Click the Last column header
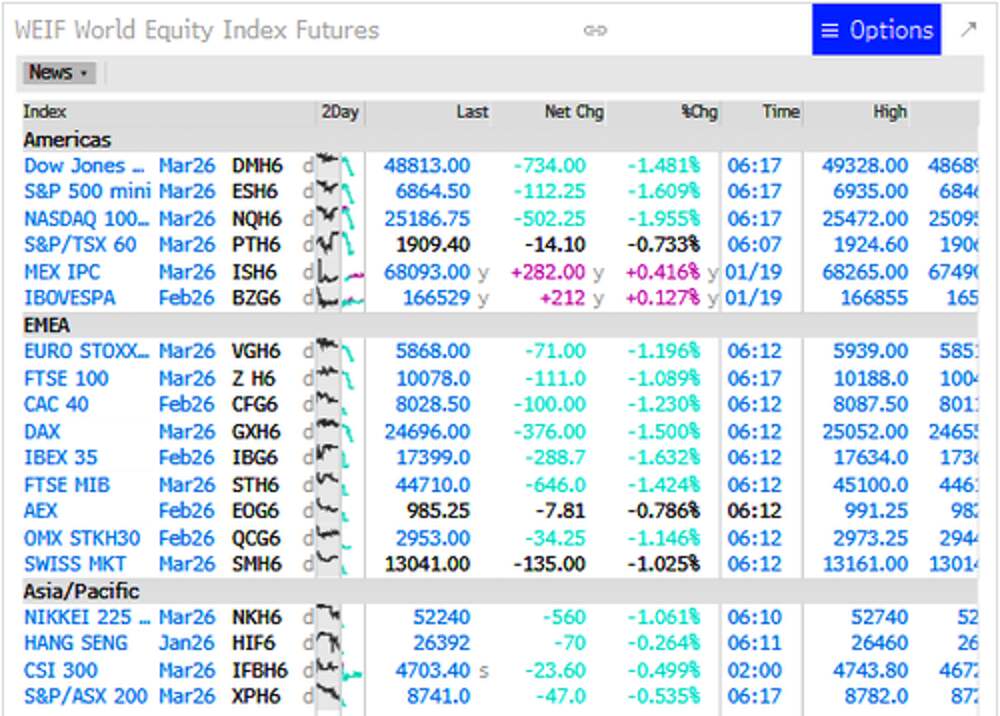This screenshot has height=716, width=1000. click(x=472, y=112)
